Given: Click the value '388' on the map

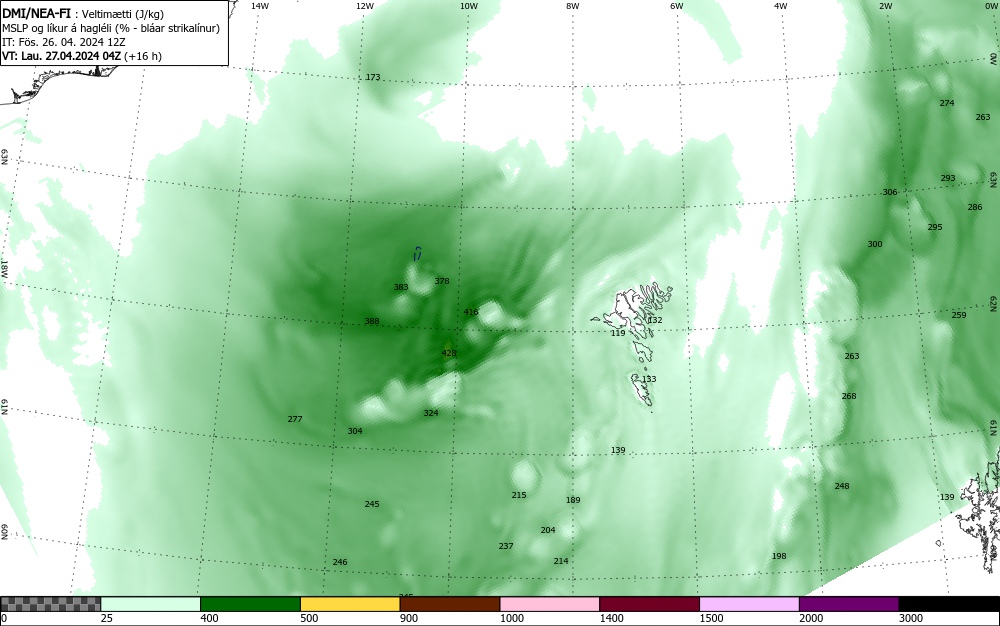Looking at the screenshot, I should [x=372, y=321].
